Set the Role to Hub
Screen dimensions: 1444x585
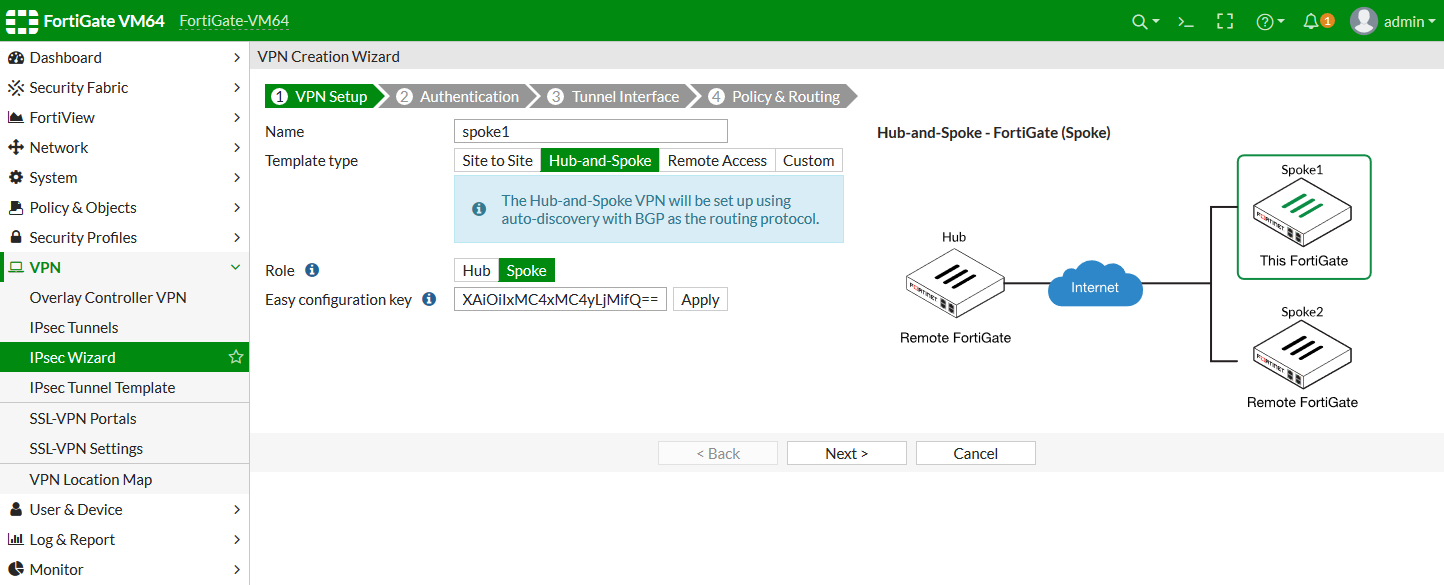click(x=476, y=270)
